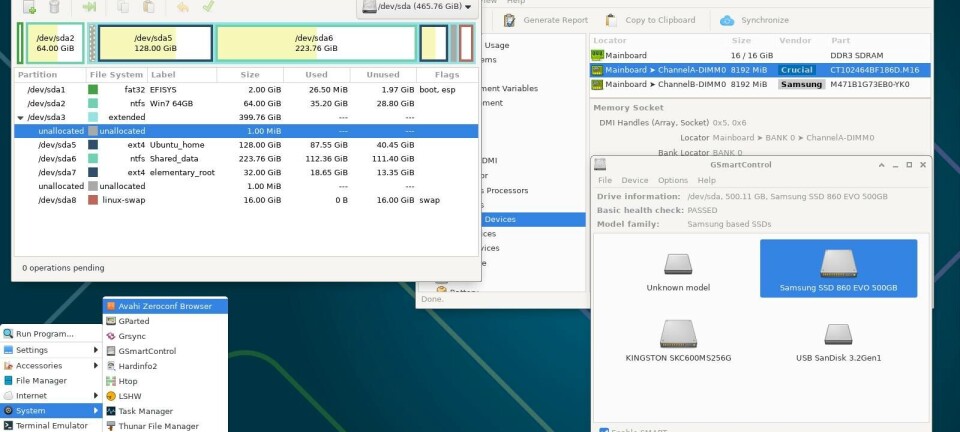
Task: Open Run Program... from the application menu
Action: coord(51,334)
